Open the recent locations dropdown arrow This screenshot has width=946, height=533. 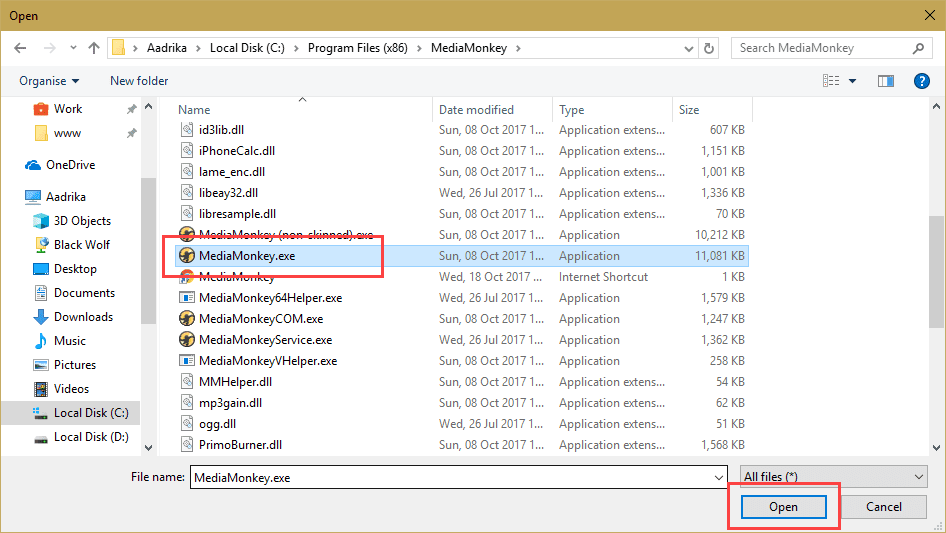click(x=73, y=48)
